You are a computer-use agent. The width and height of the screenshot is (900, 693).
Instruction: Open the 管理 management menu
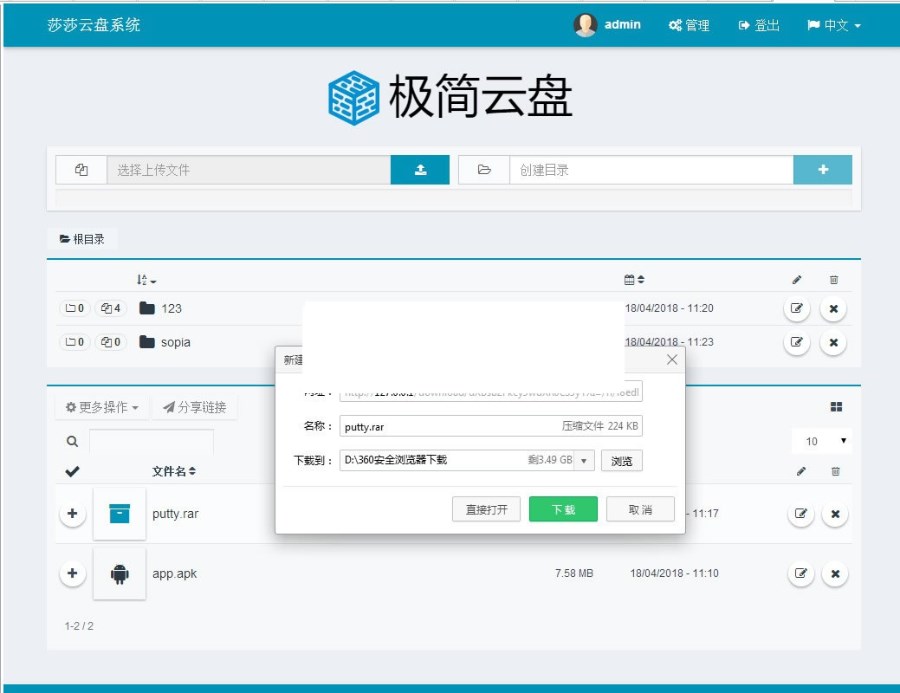[689, 25]
